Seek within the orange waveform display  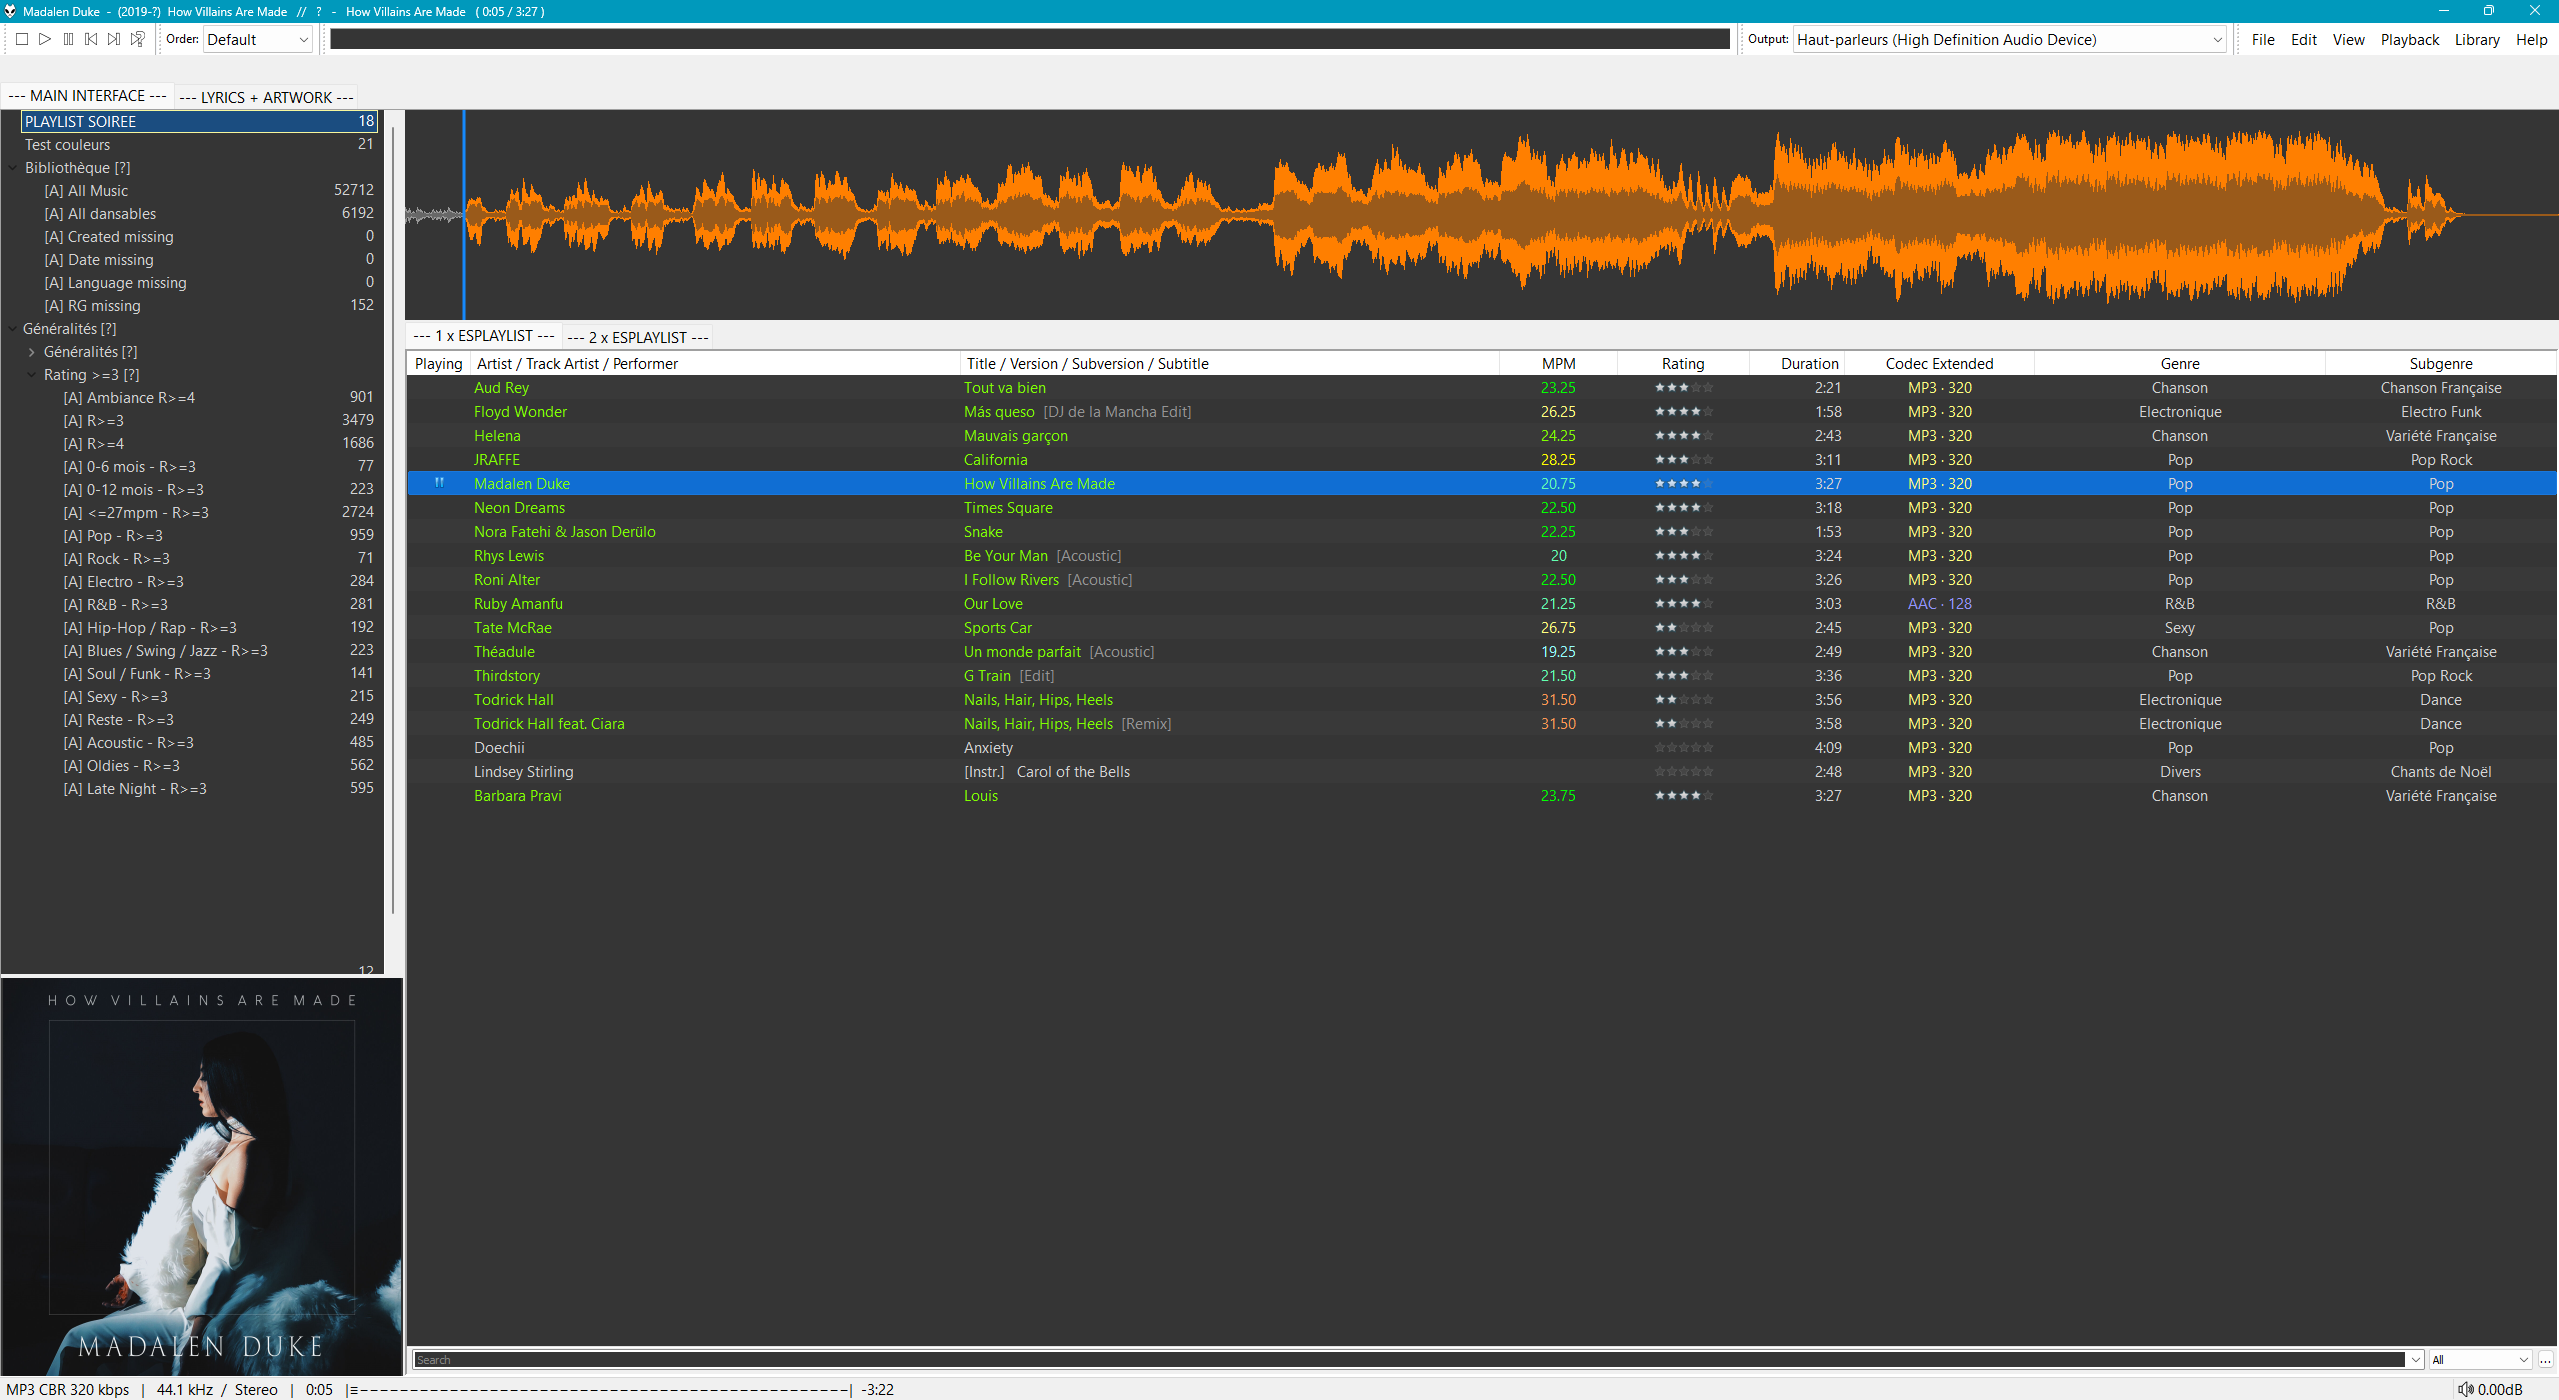coord(1480,215)
